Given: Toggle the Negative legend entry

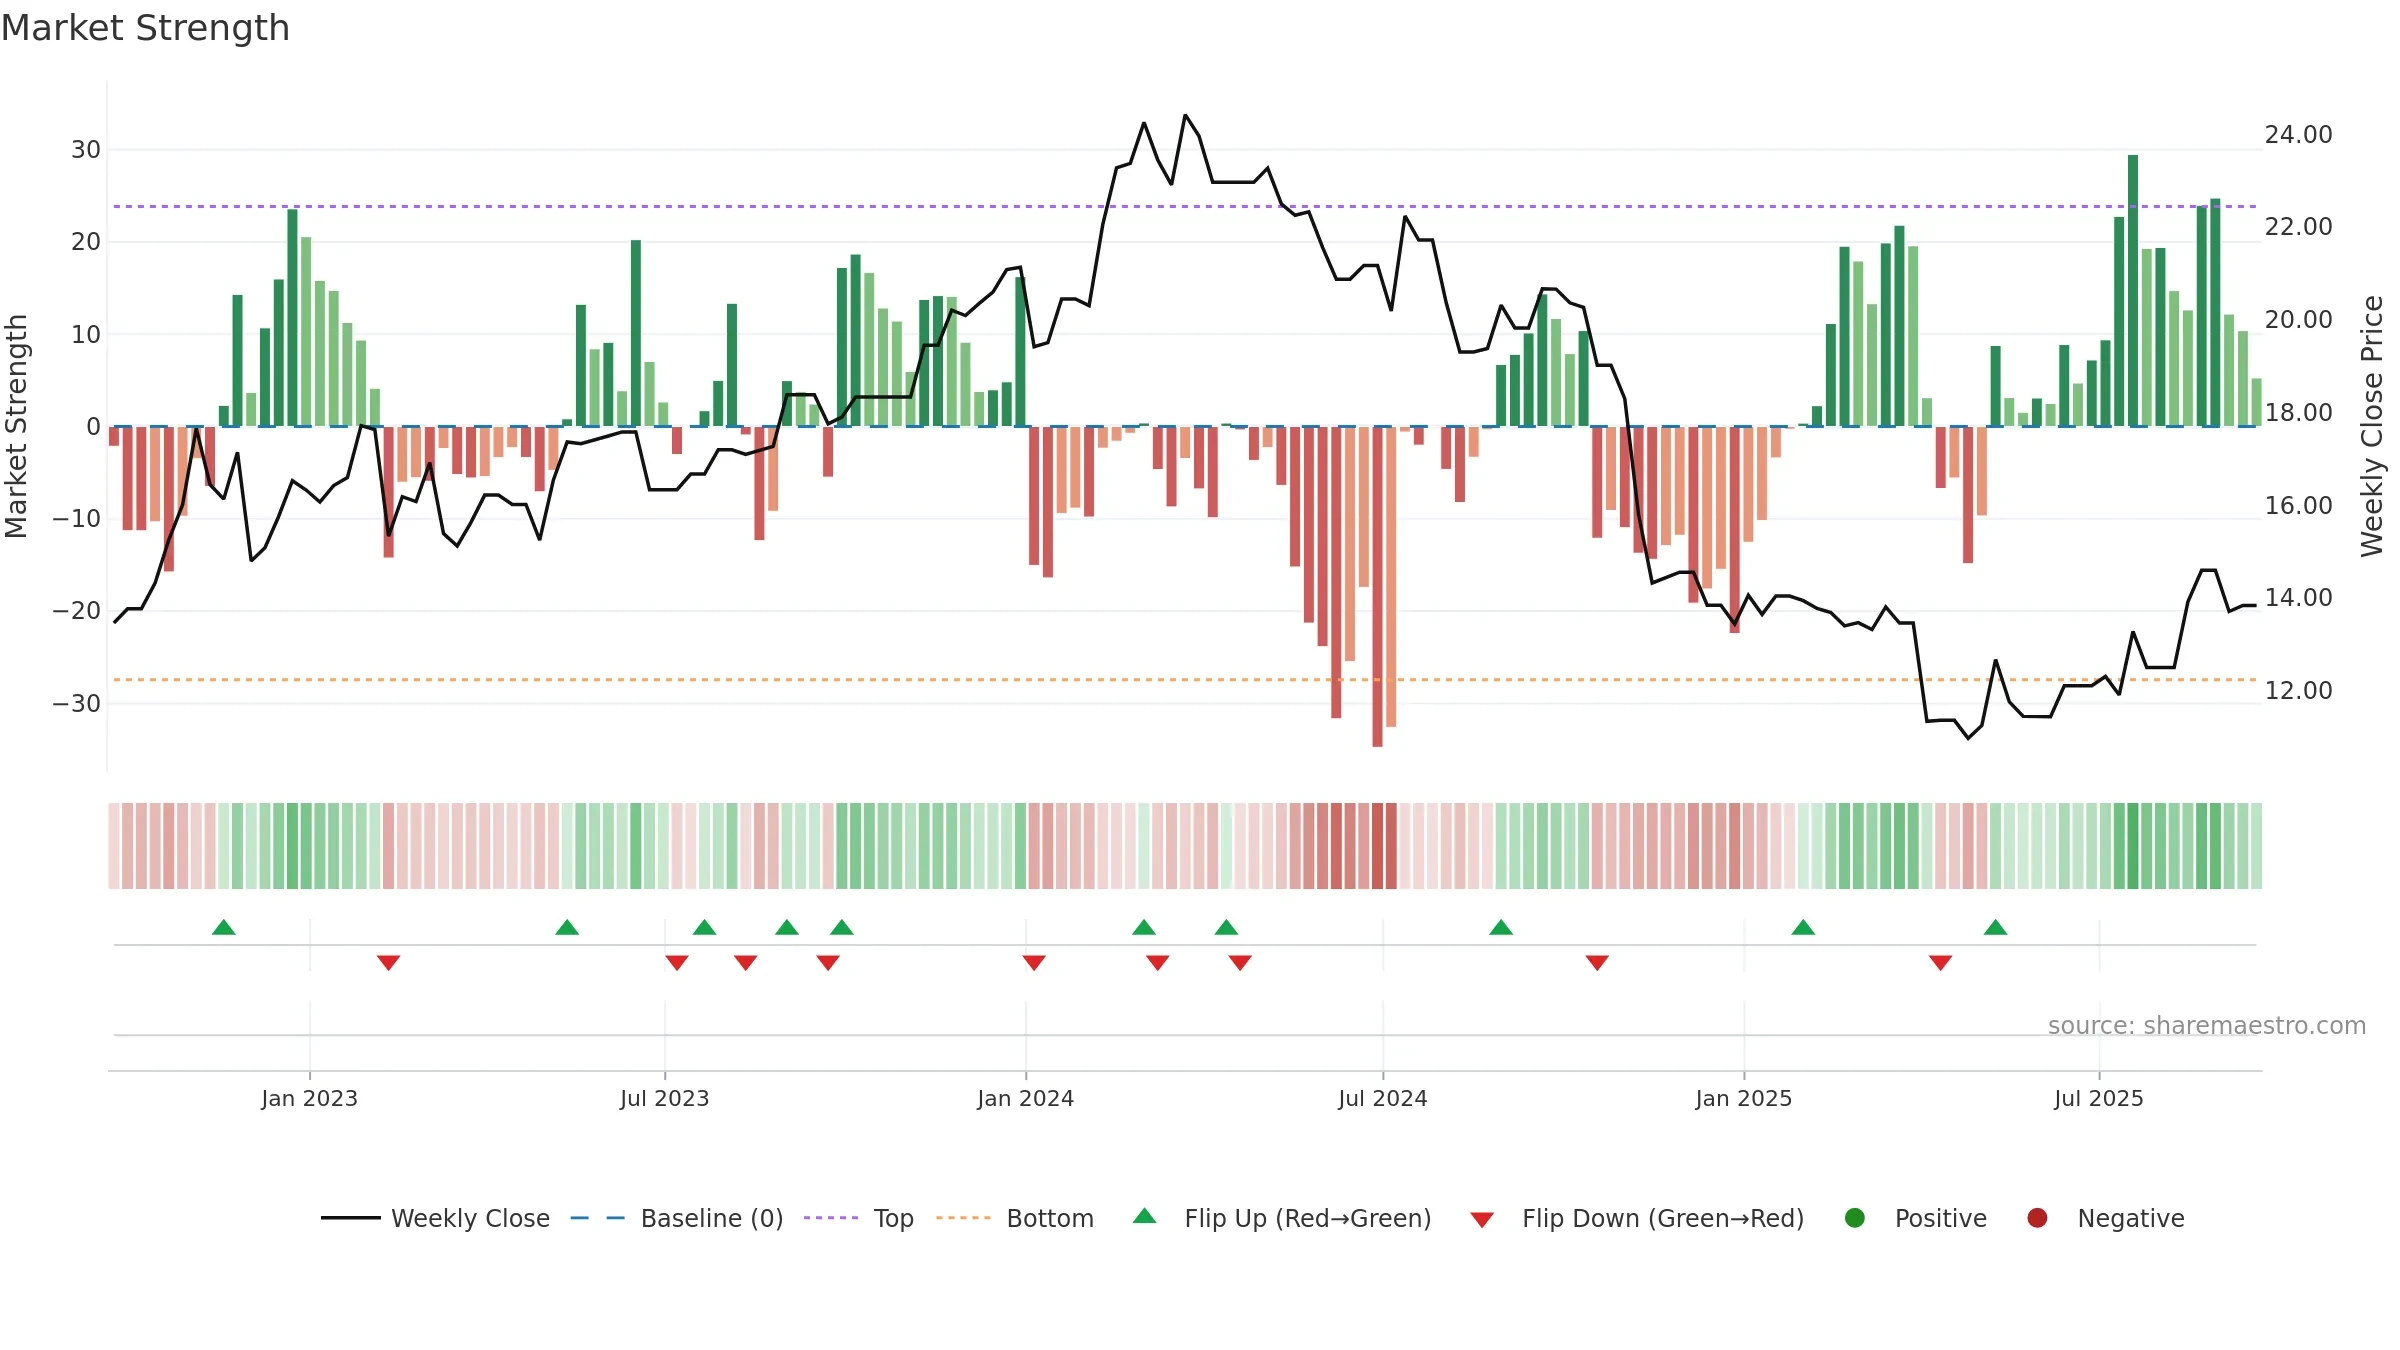Looking at the screenshot, I should pyautogui.click(x=2105, y=1218).
